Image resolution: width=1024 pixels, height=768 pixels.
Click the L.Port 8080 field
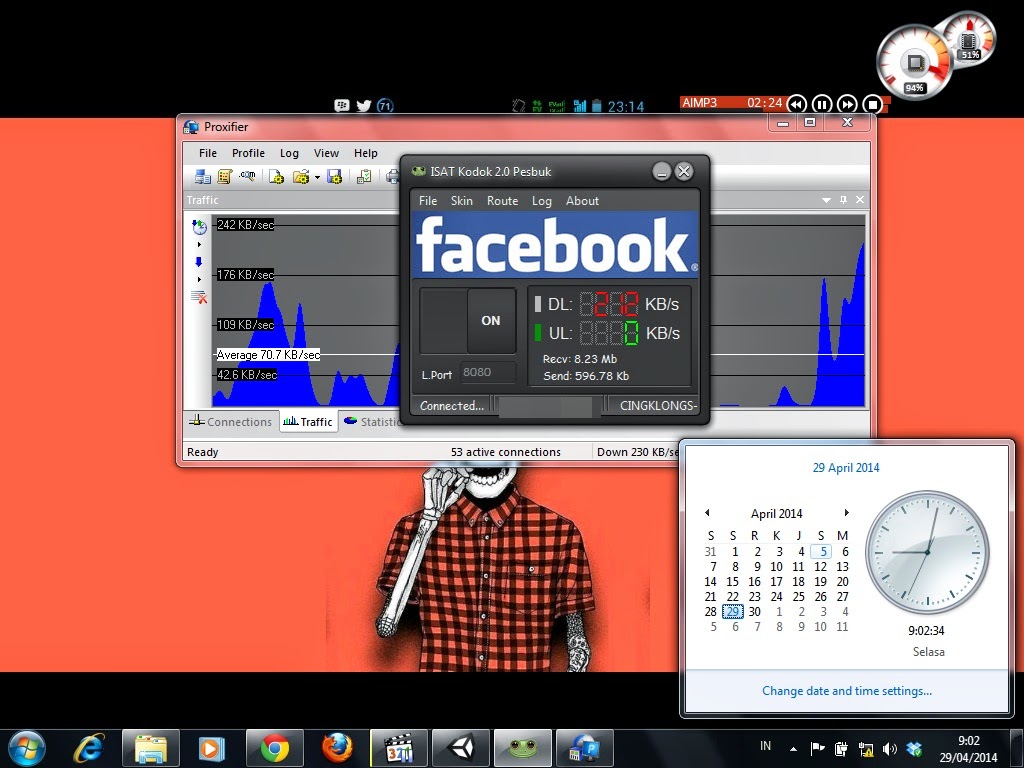(x=488, y=372)
